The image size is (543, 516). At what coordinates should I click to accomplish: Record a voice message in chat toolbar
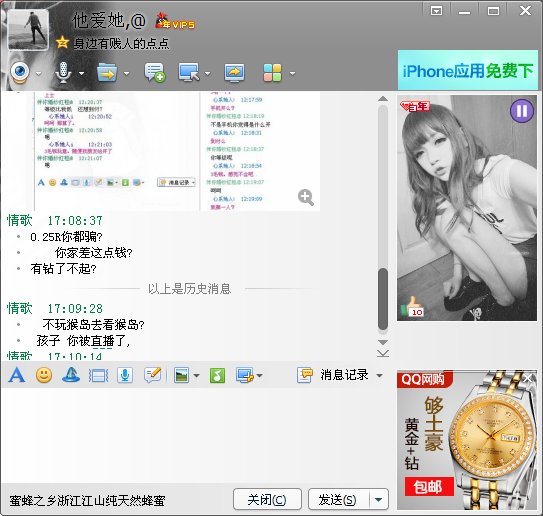(125, 375)
